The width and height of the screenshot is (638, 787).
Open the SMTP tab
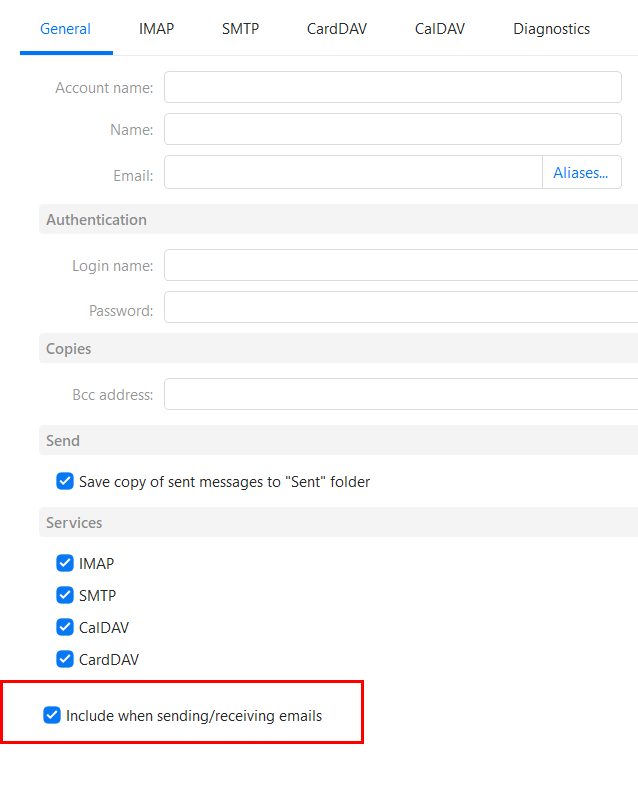tap(240, 29)
